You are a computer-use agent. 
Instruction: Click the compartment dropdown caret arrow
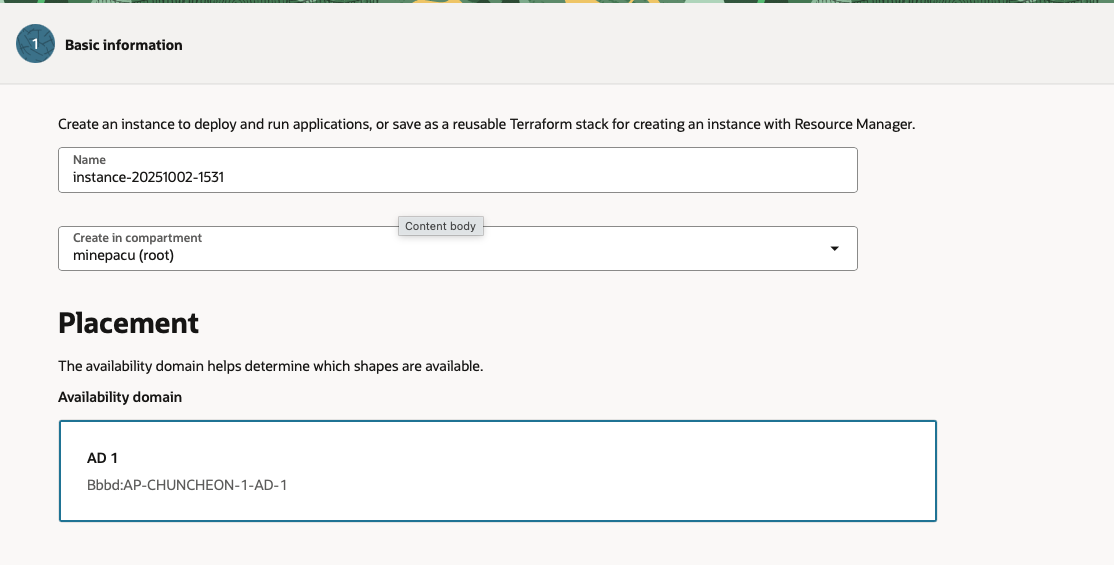[835, 248]
